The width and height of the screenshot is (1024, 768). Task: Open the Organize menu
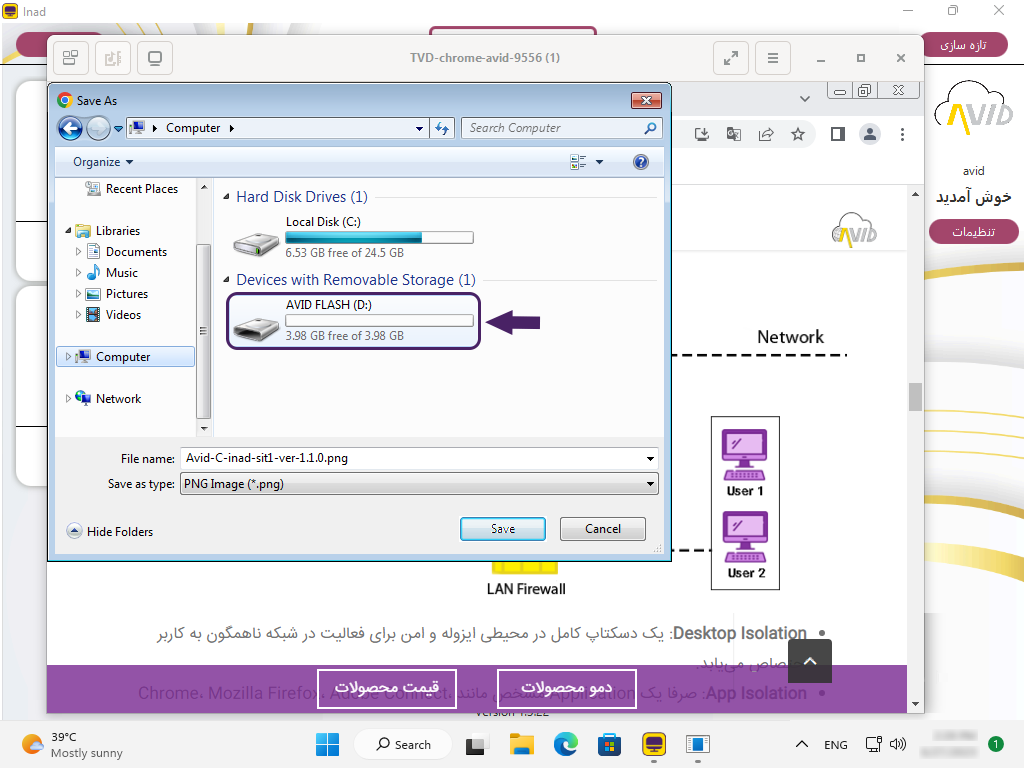(103, 162)
